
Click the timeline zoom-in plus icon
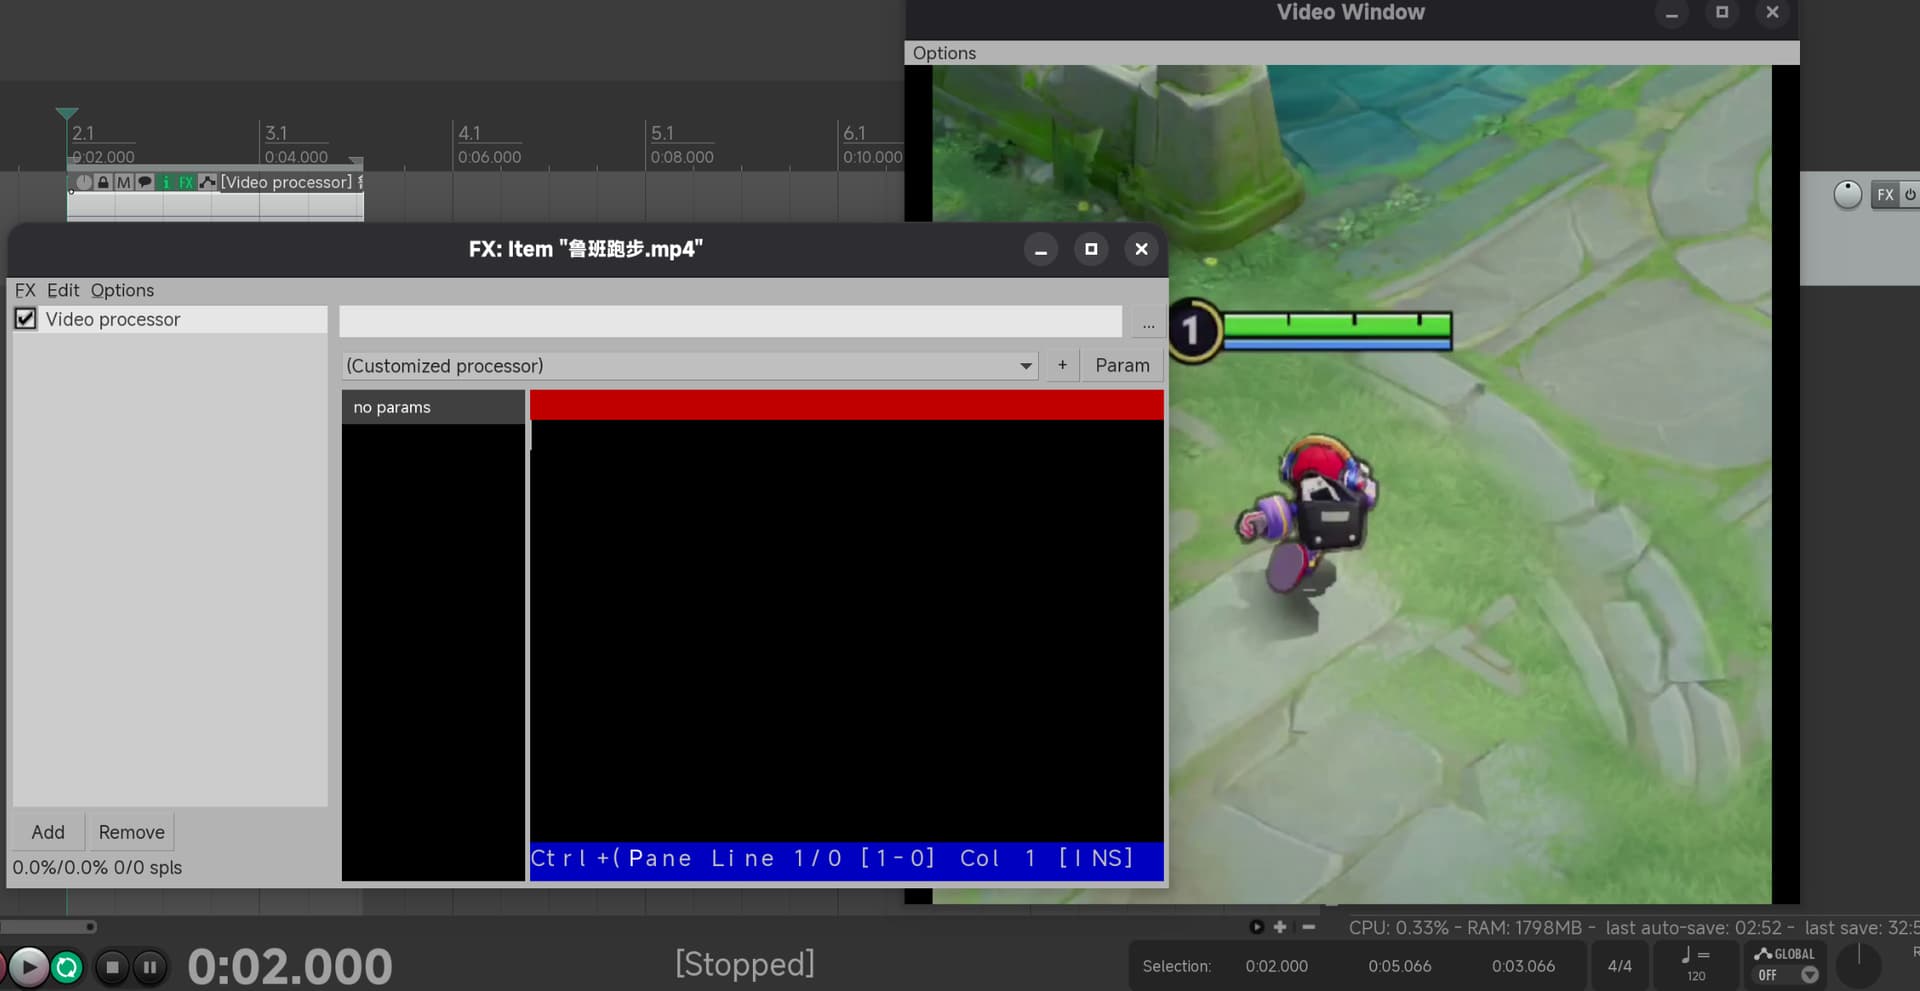coord(1280,927)
